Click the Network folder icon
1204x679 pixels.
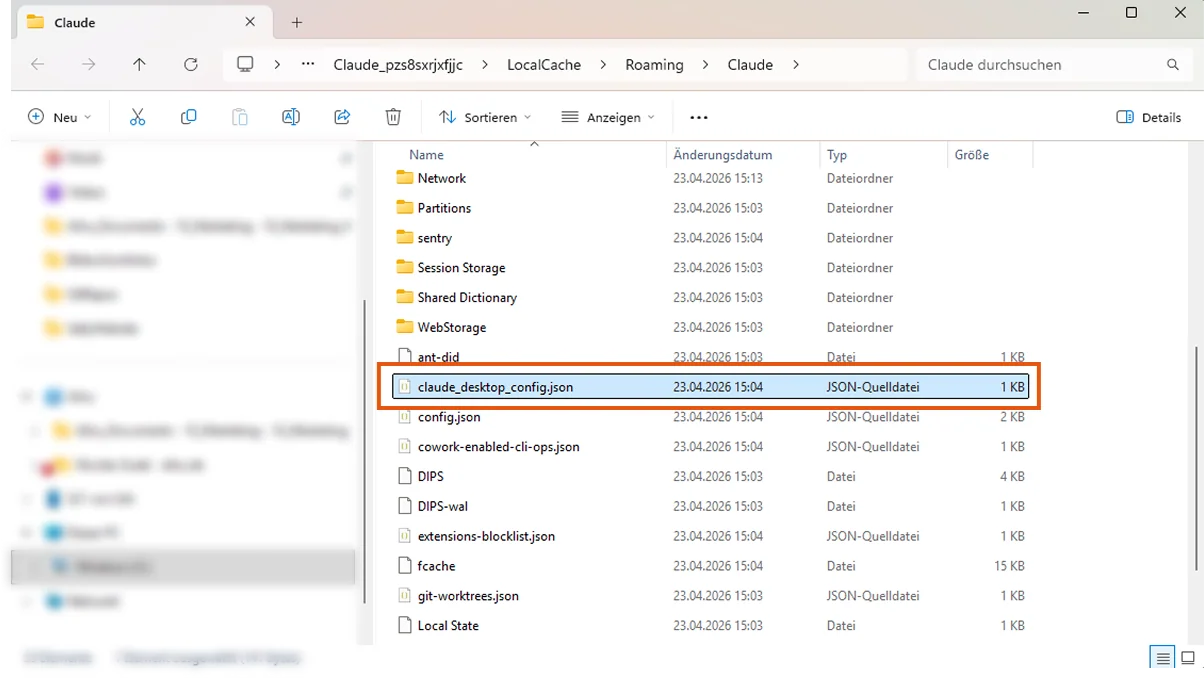click(x=404, y=178)
